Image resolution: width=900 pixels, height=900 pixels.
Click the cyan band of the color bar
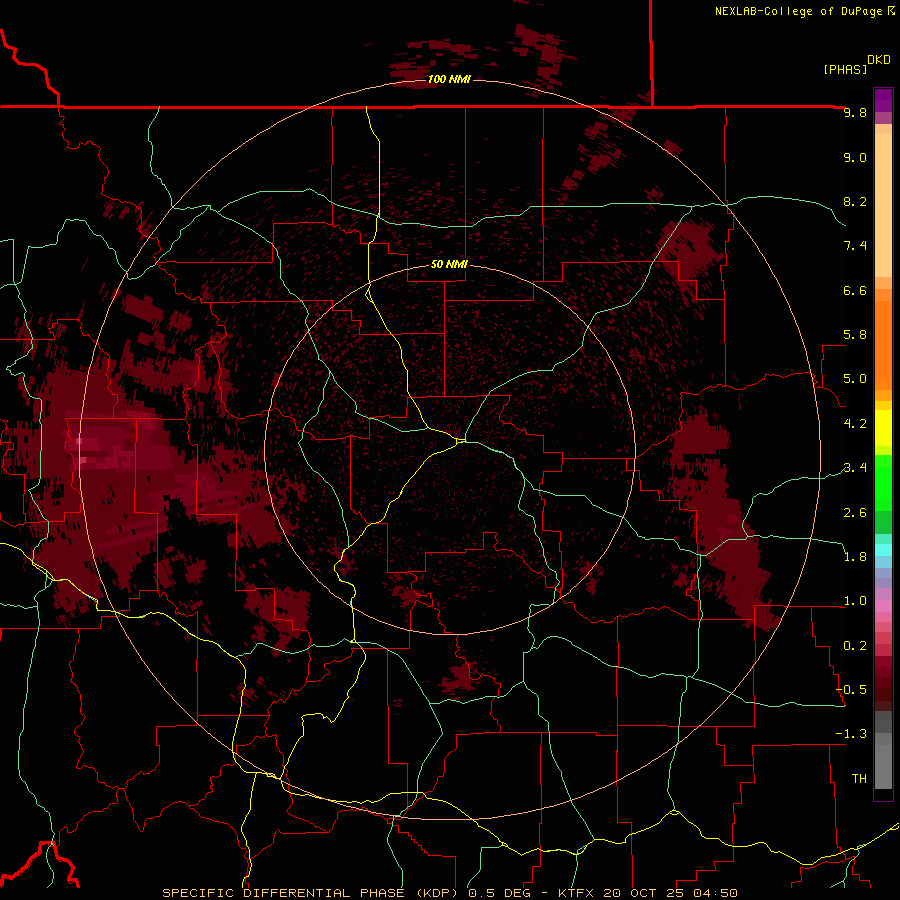click(883, 550)
